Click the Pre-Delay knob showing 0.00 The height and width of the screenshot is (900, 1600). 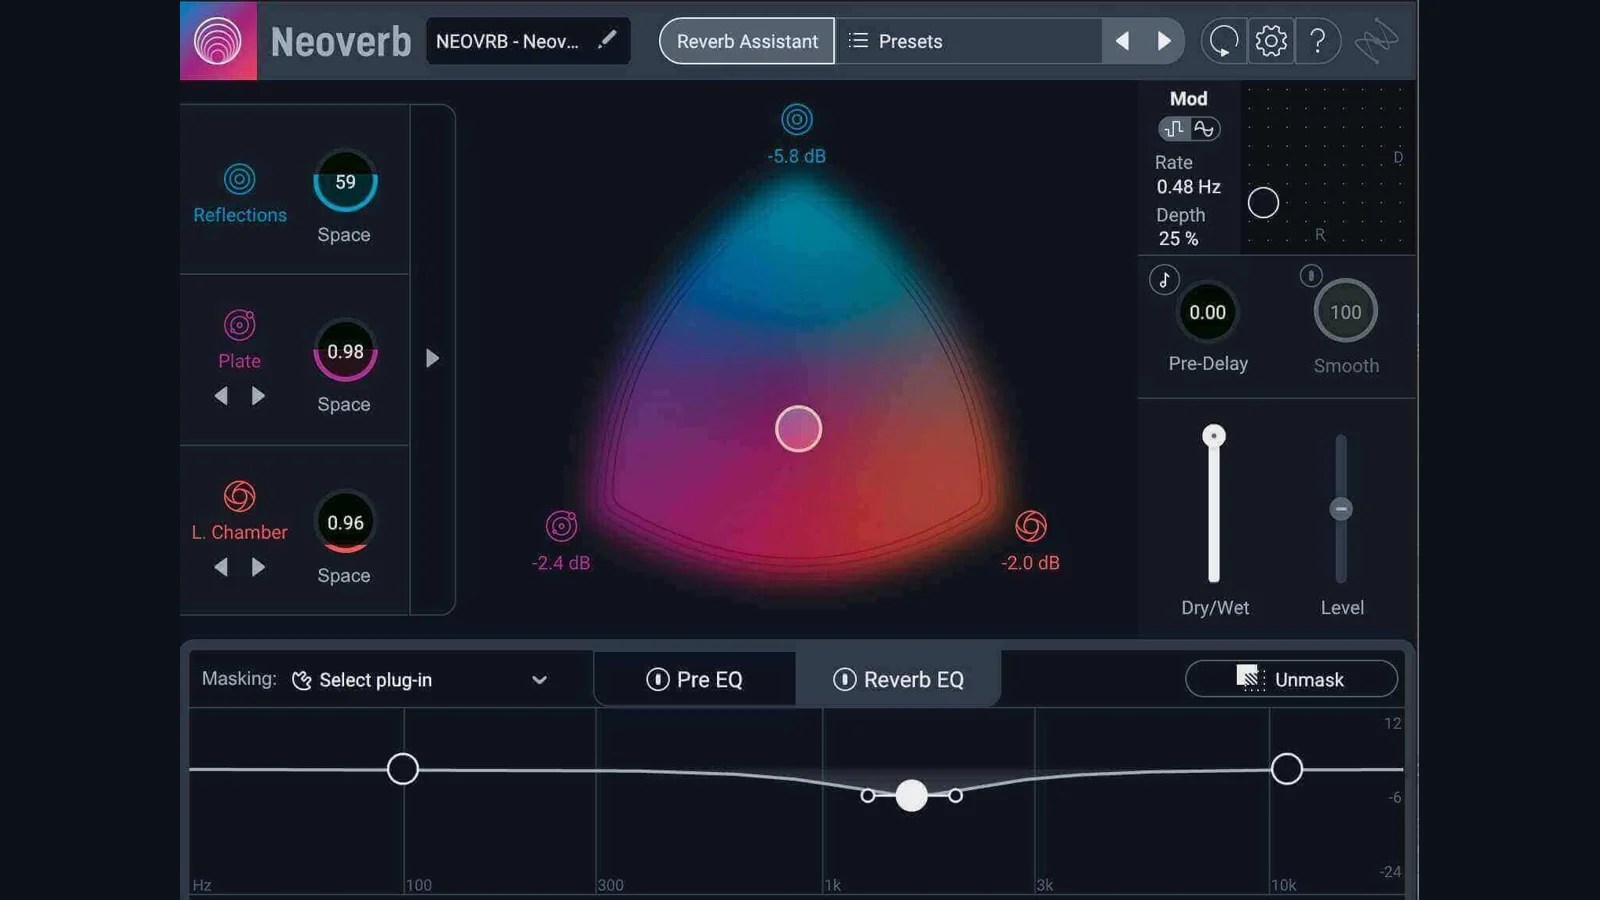(1207, 312)
